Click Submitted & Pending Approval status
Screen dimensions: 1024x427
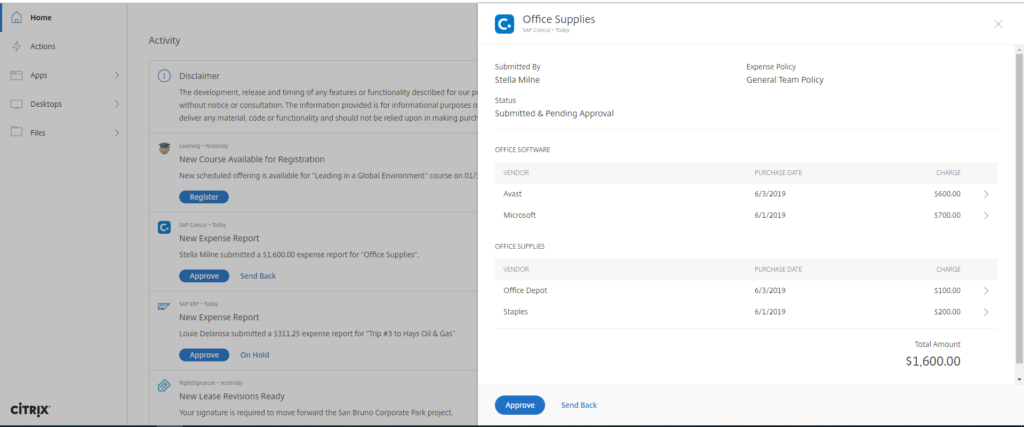554,113
